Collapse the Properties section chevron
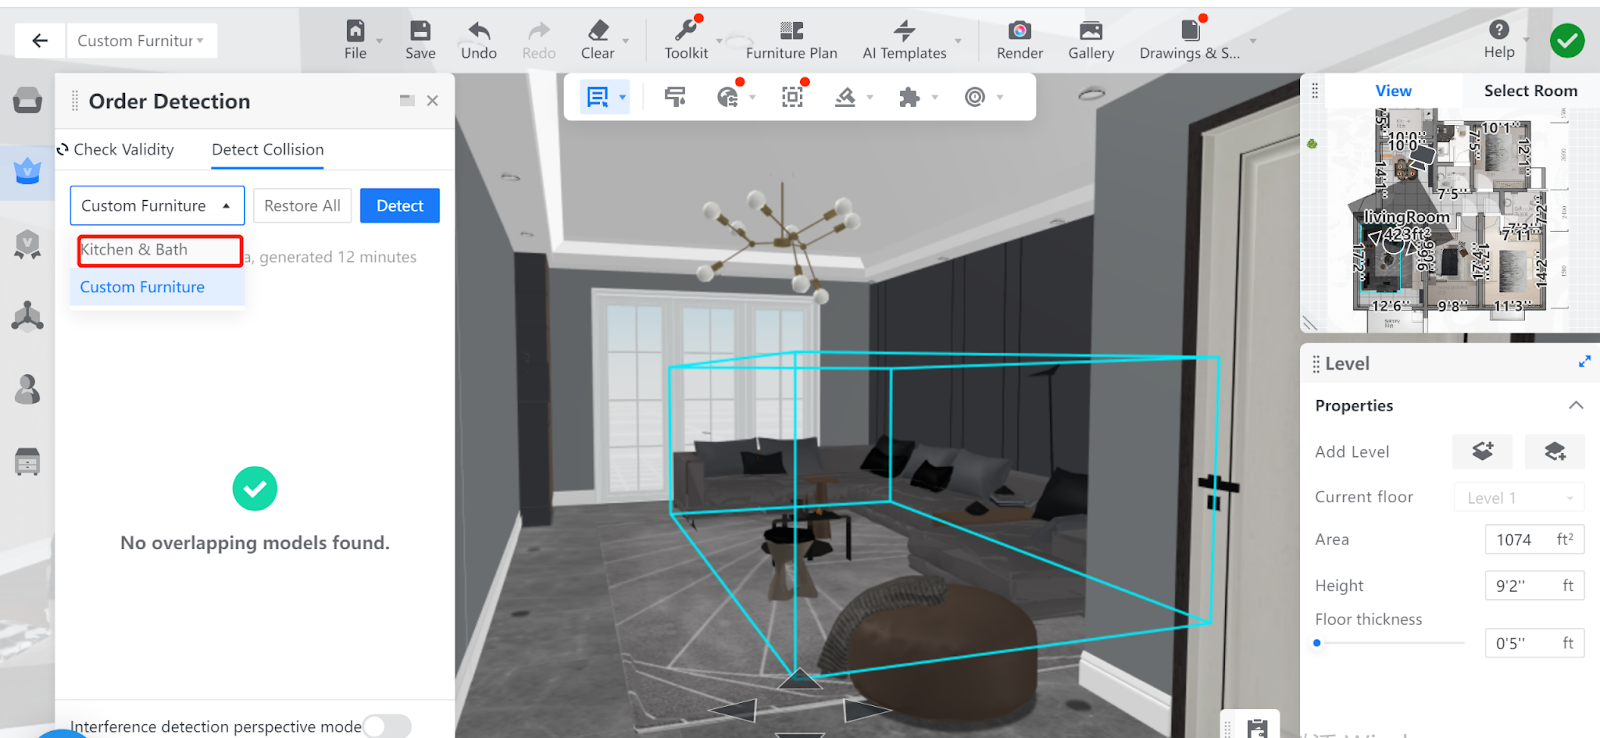The width and height of the screenshot is (1600, 738). coord(1575,406)
